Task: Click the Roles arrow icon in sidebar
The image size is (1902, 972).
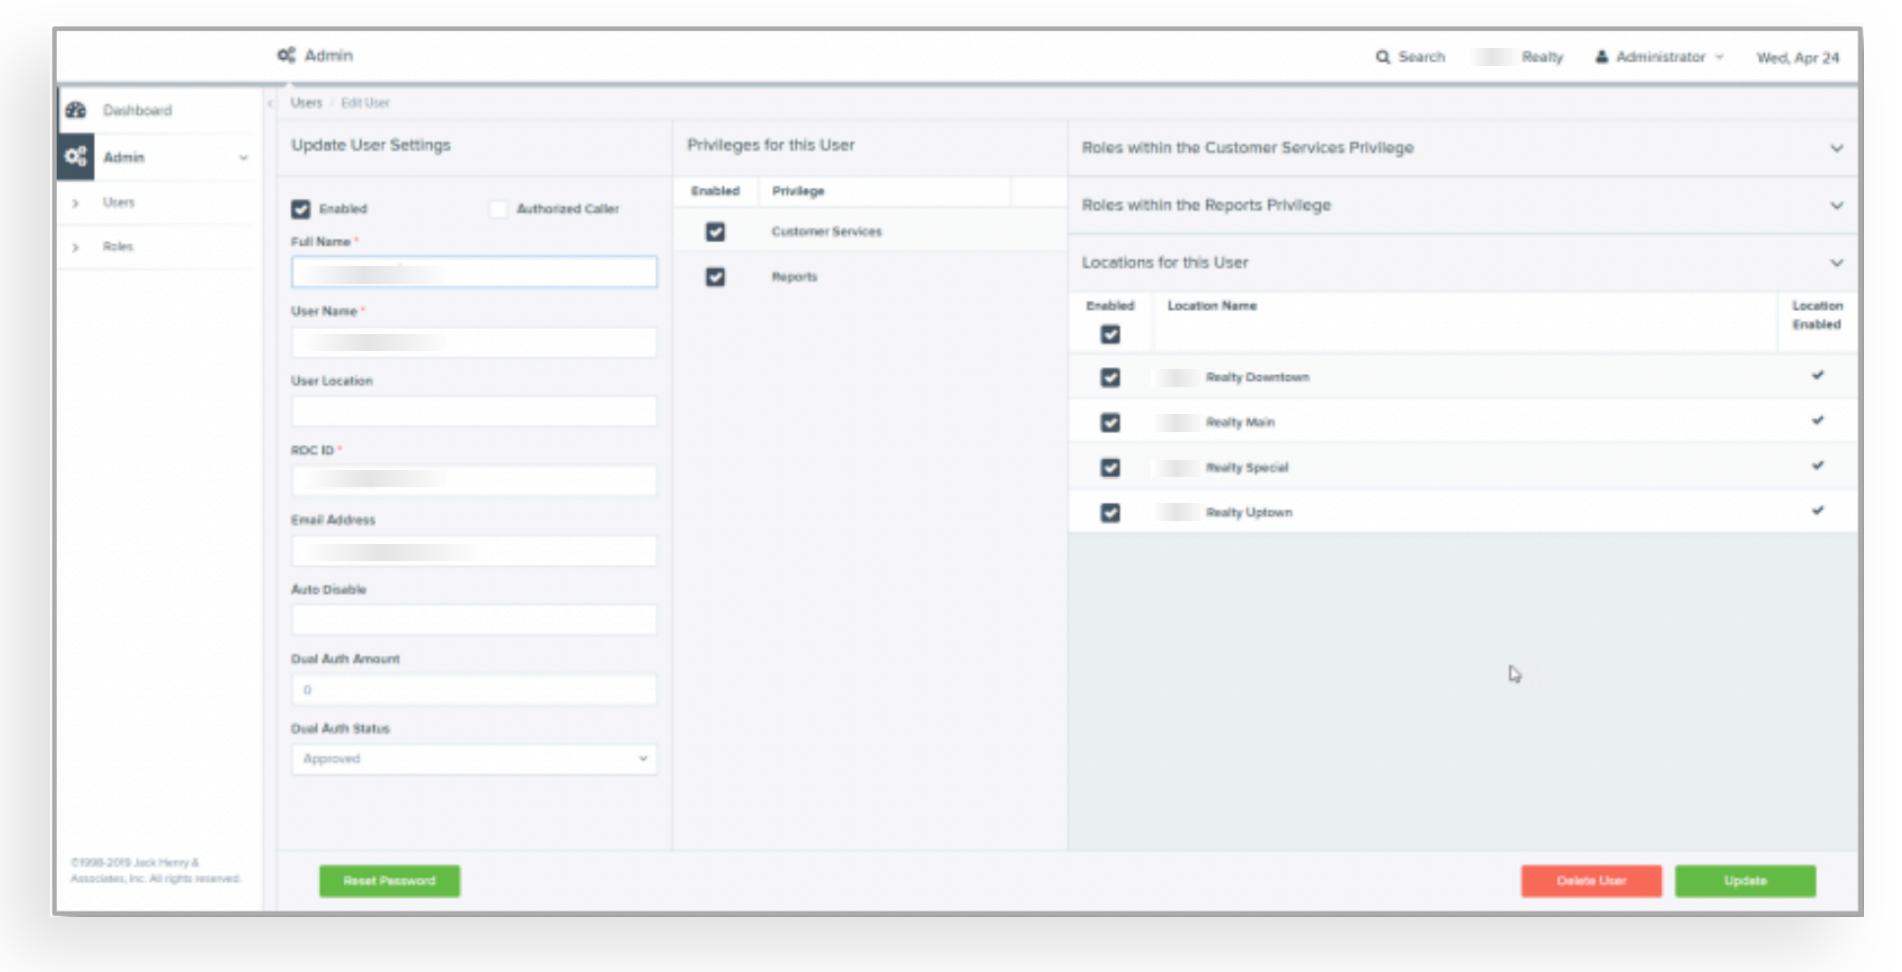Action: [76, 247]
